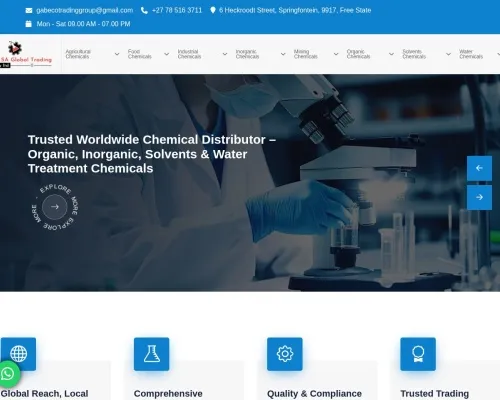This screenshot has width=500, height=400.
Task: Click the Comprehensive card title
Action: [168, 394]
